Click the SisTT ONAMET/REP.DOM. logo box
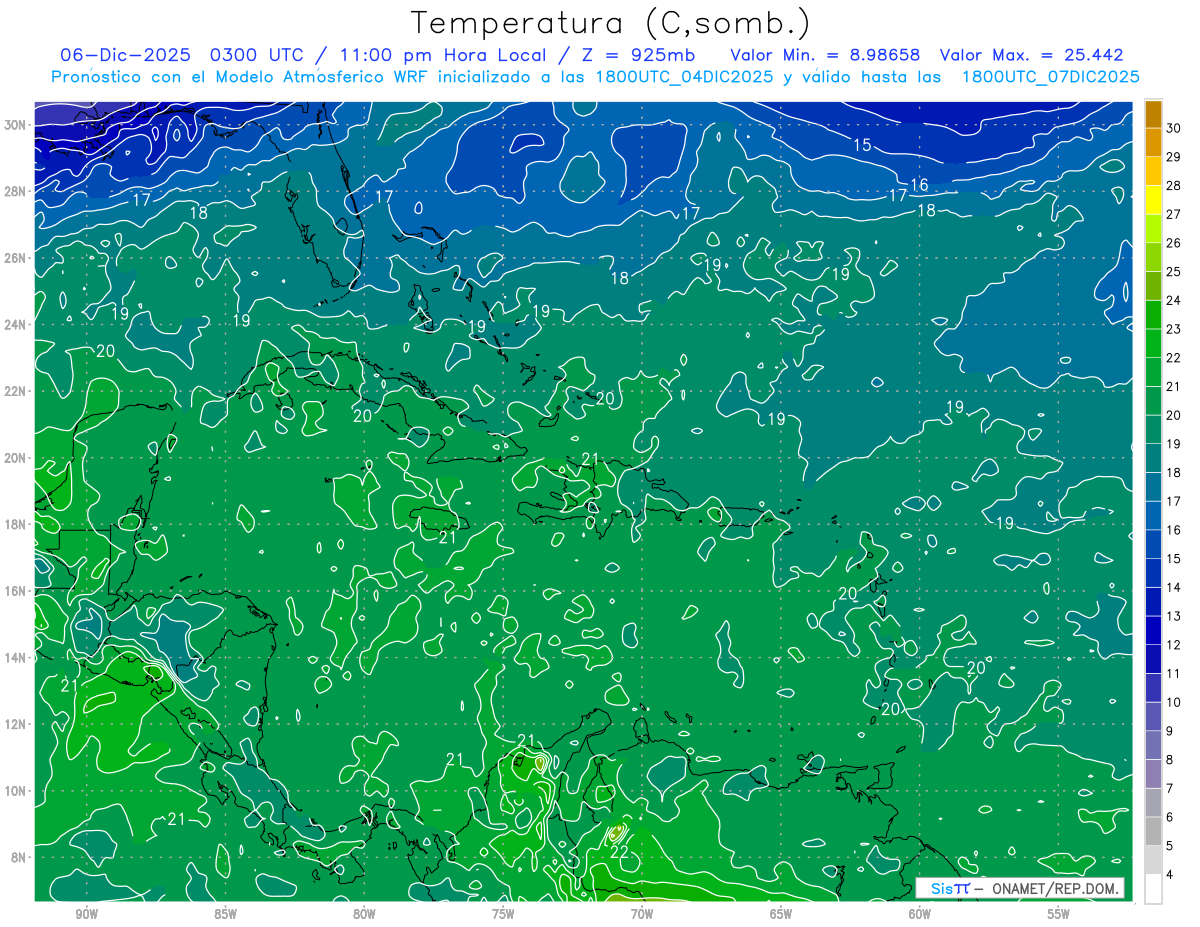1200x927 pixels. click(x=1019, y=888)
